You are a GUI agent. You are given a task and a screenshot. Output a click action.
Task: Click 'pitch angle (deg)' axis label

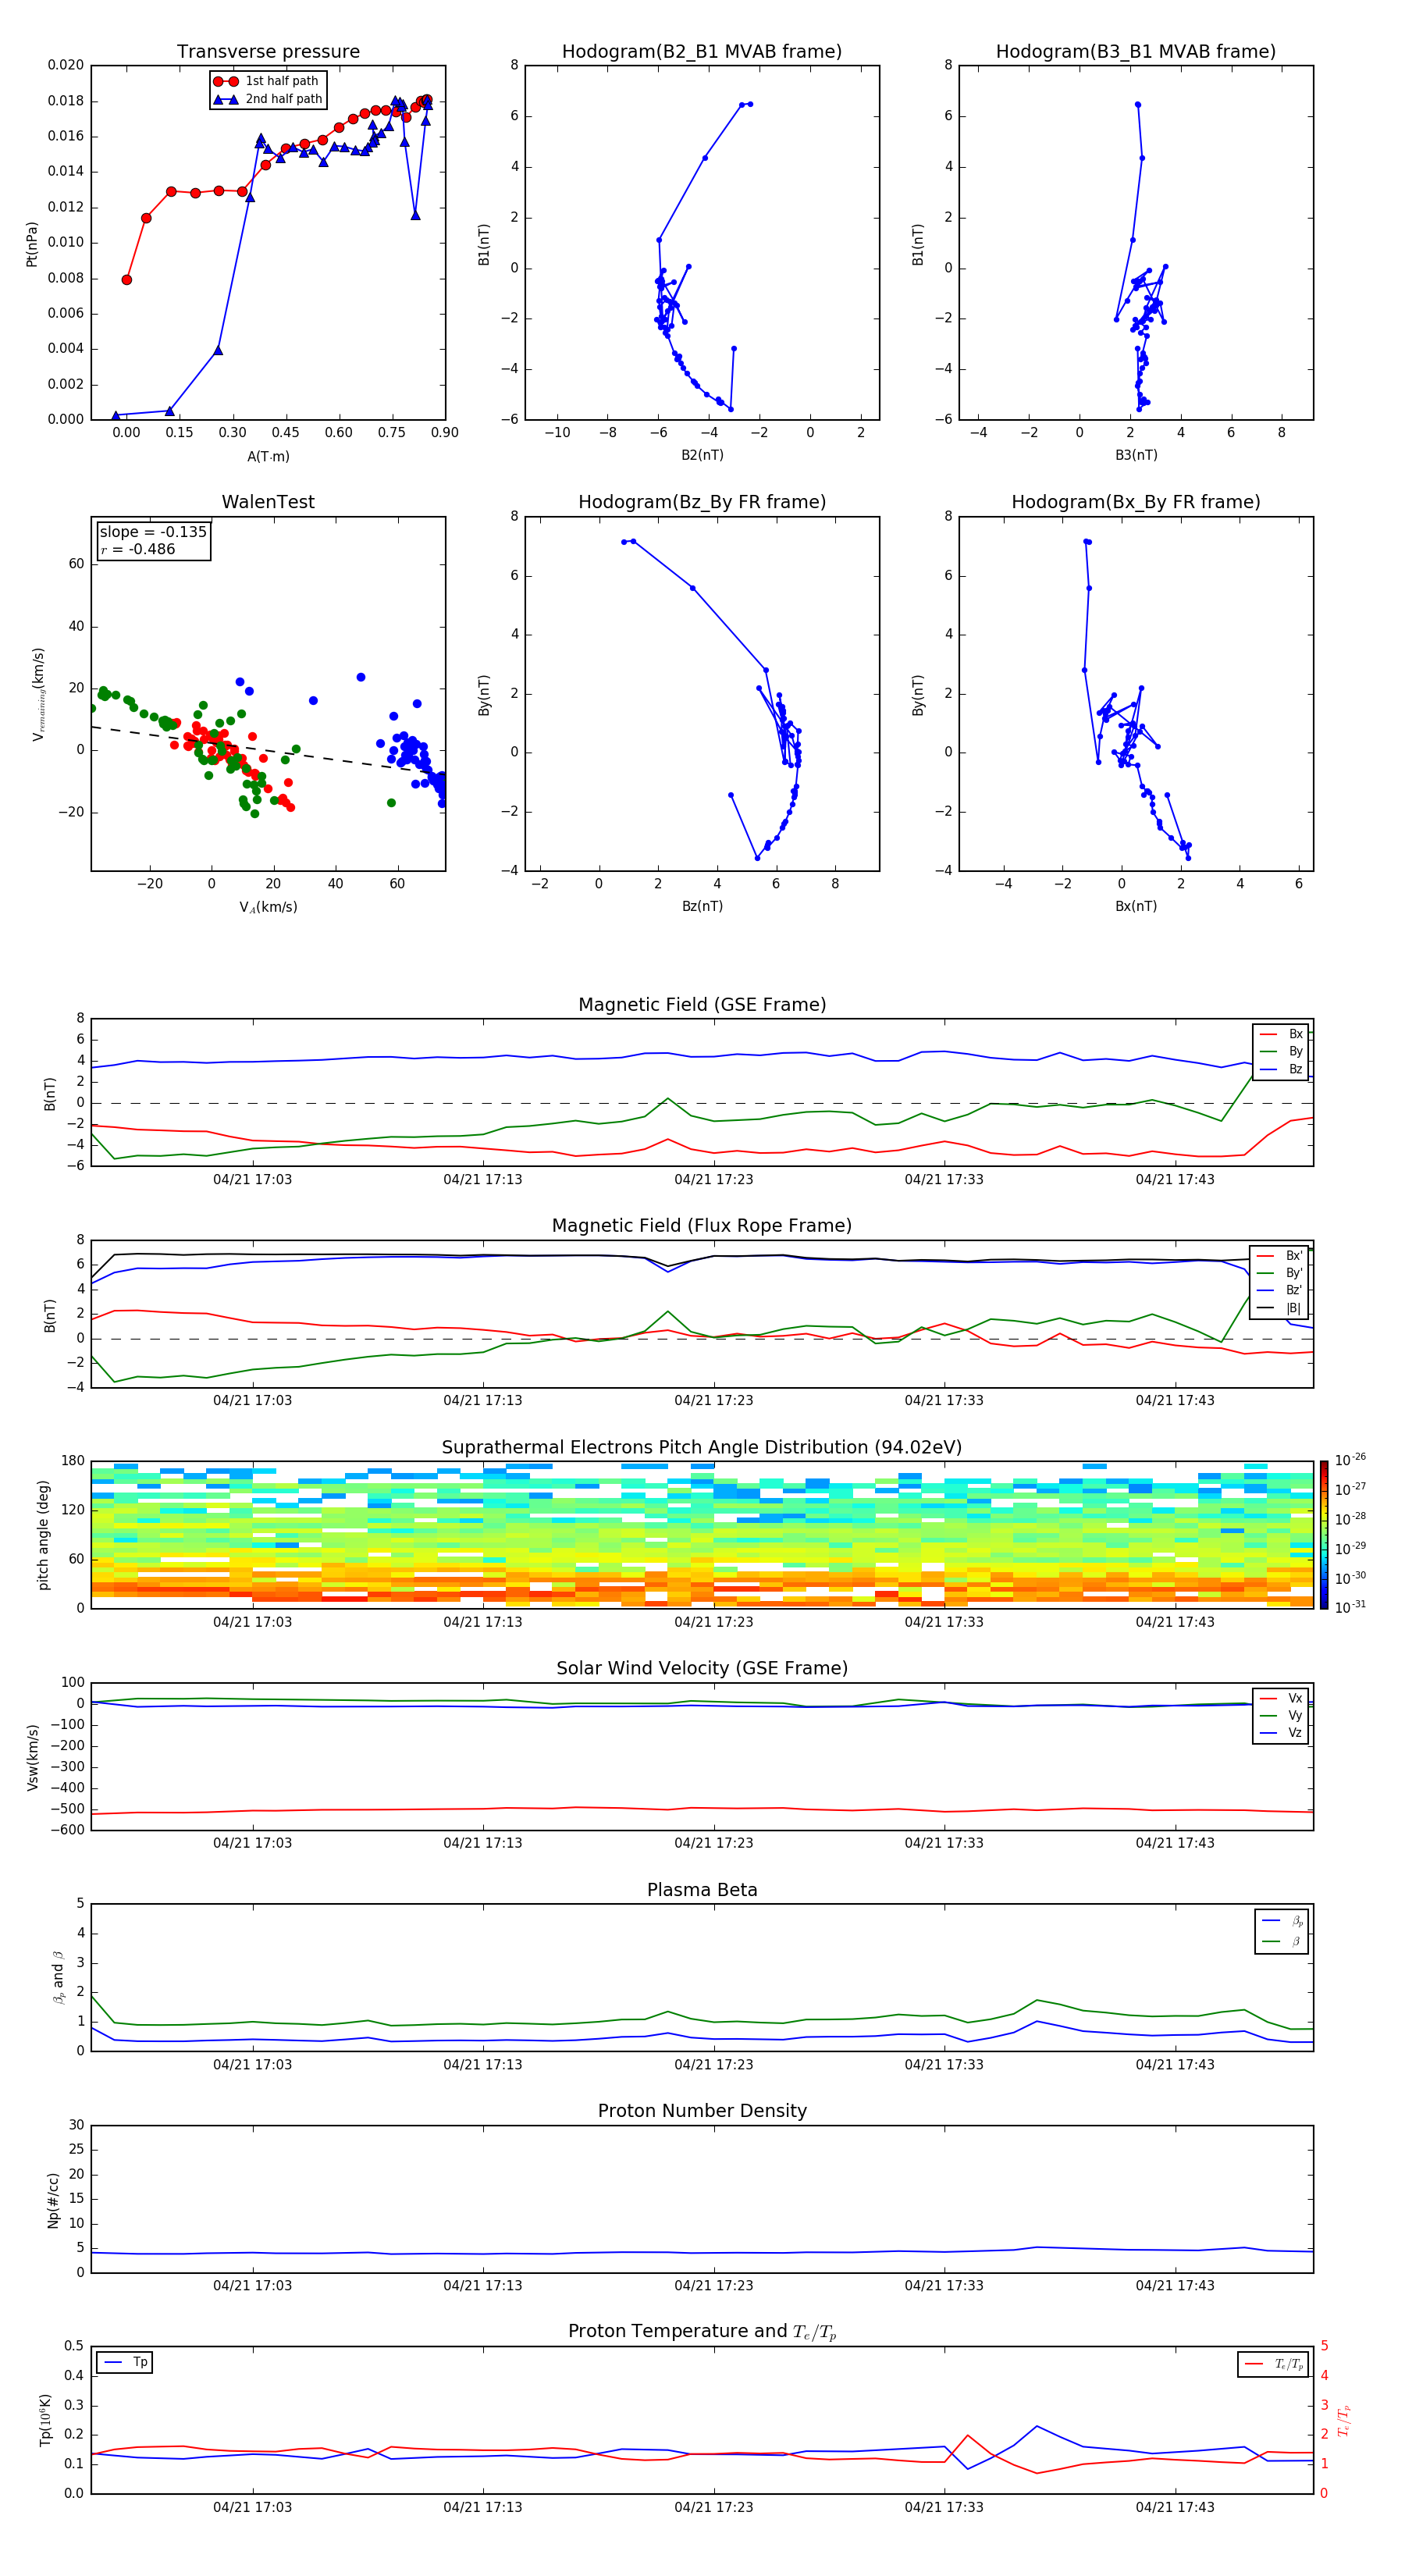tap(43, 1535)
